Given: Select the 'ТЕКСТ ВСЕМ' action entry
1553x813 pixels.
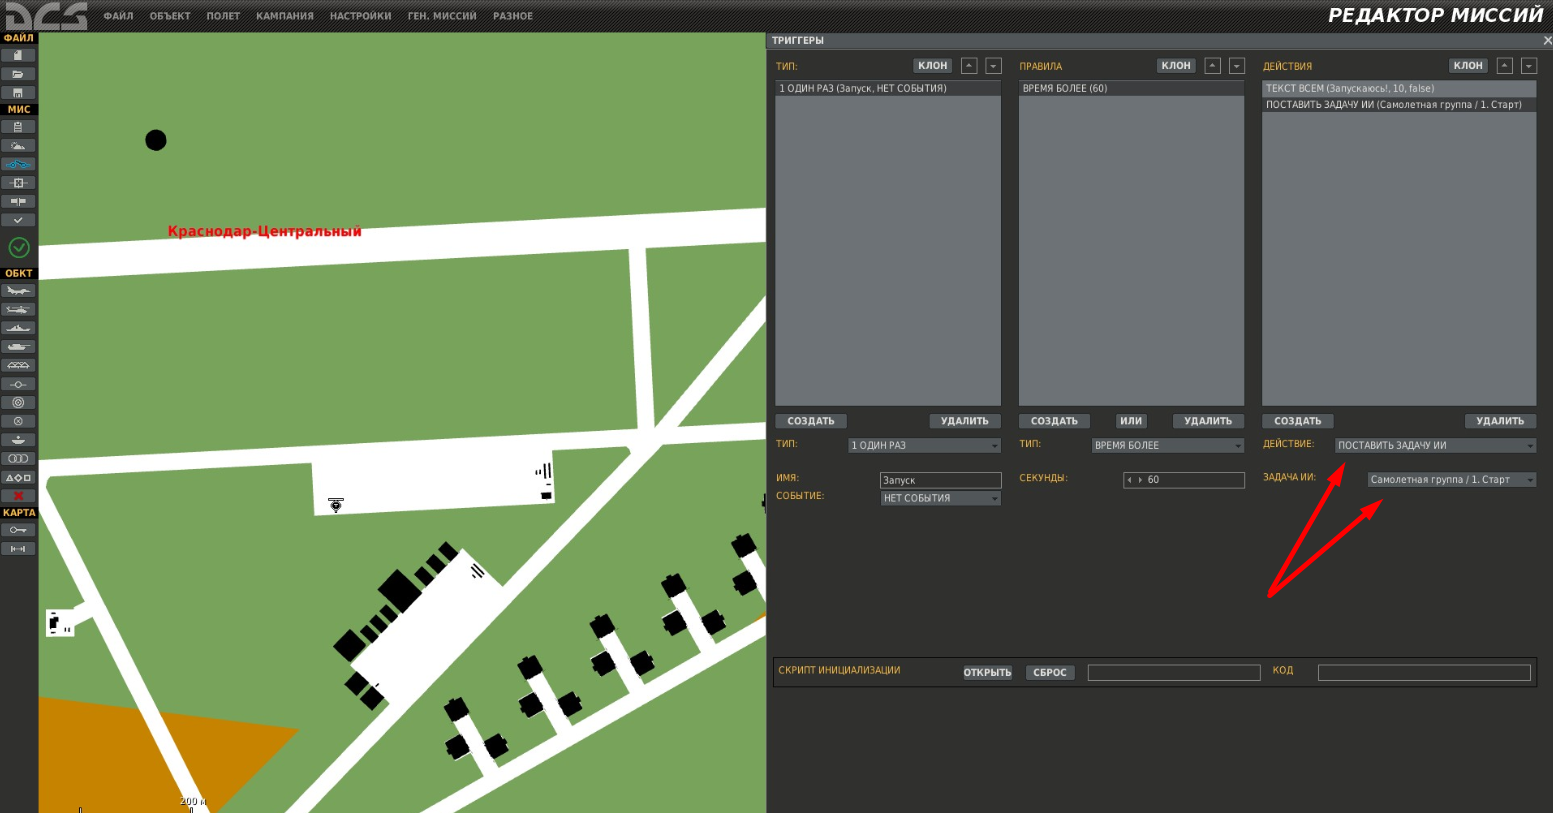Looking at the screenshot, I should point(1398,88).
